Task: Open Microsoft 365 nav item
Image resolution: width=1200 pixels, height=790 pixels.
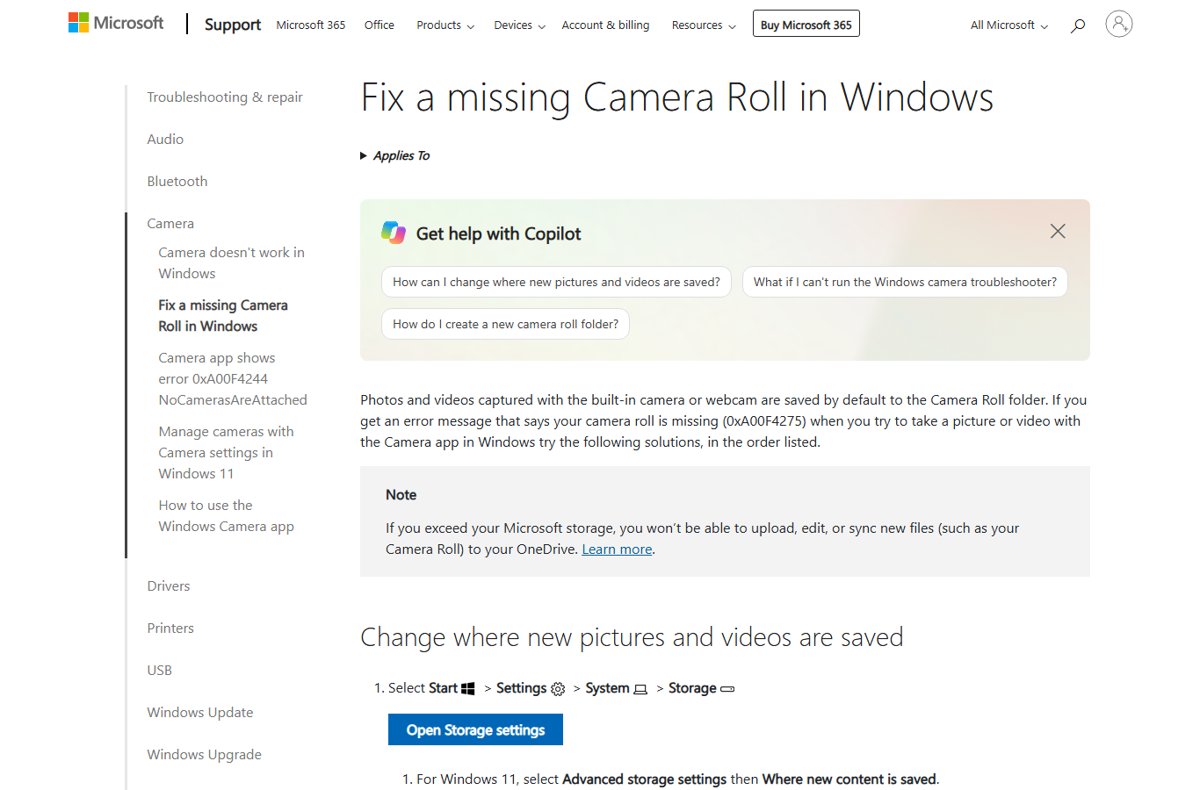Action: click(311, 25)
